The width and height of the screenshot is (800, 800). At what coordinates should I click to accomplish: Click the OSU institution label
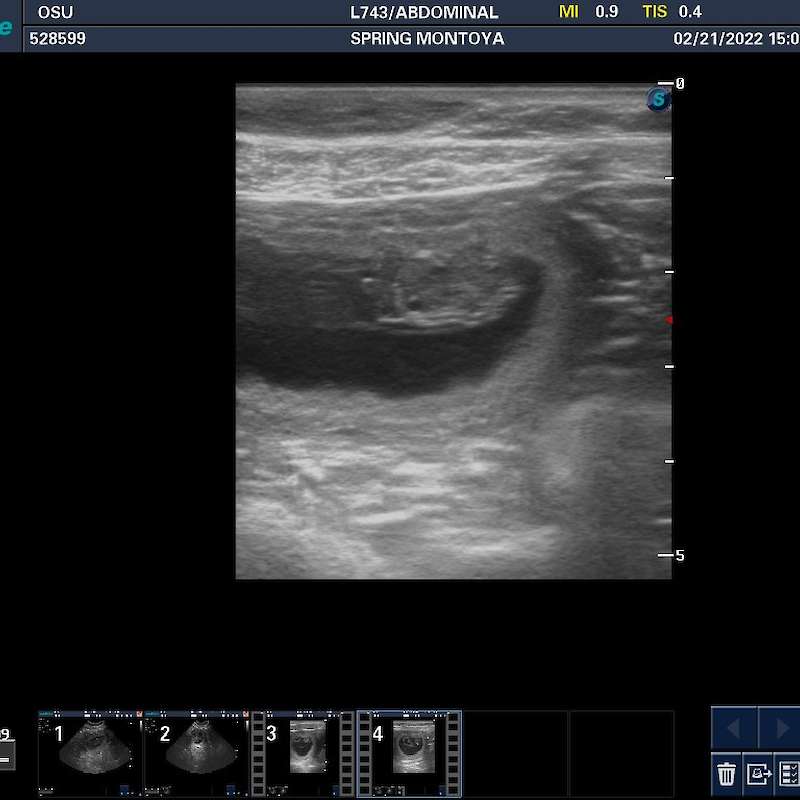pos(55,13)
